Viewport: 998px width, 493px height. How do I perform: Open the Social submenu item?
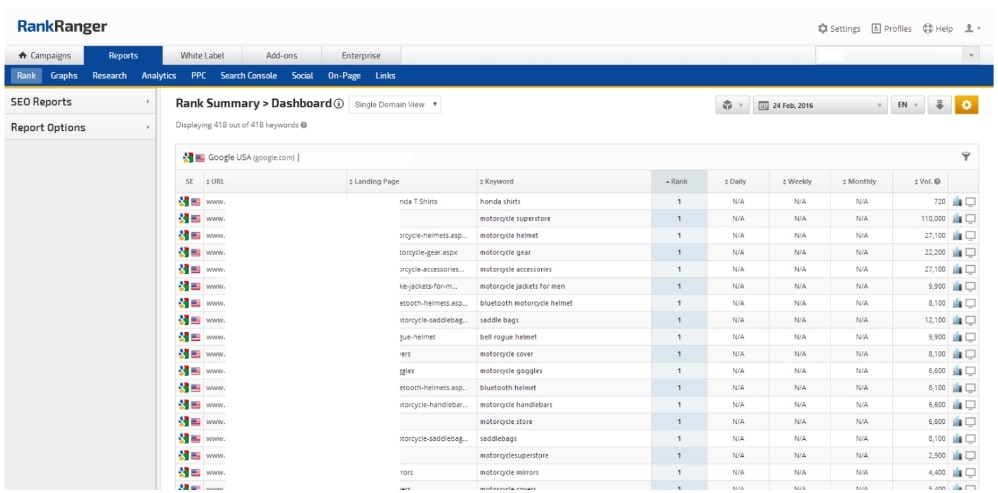[x=302, y=76]
